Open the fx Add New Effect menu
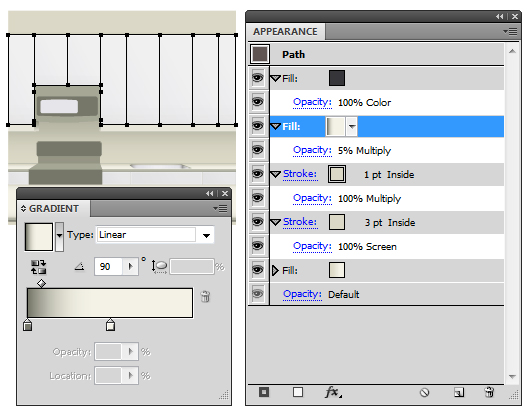 pyautogui.click(x=333, y=392)
